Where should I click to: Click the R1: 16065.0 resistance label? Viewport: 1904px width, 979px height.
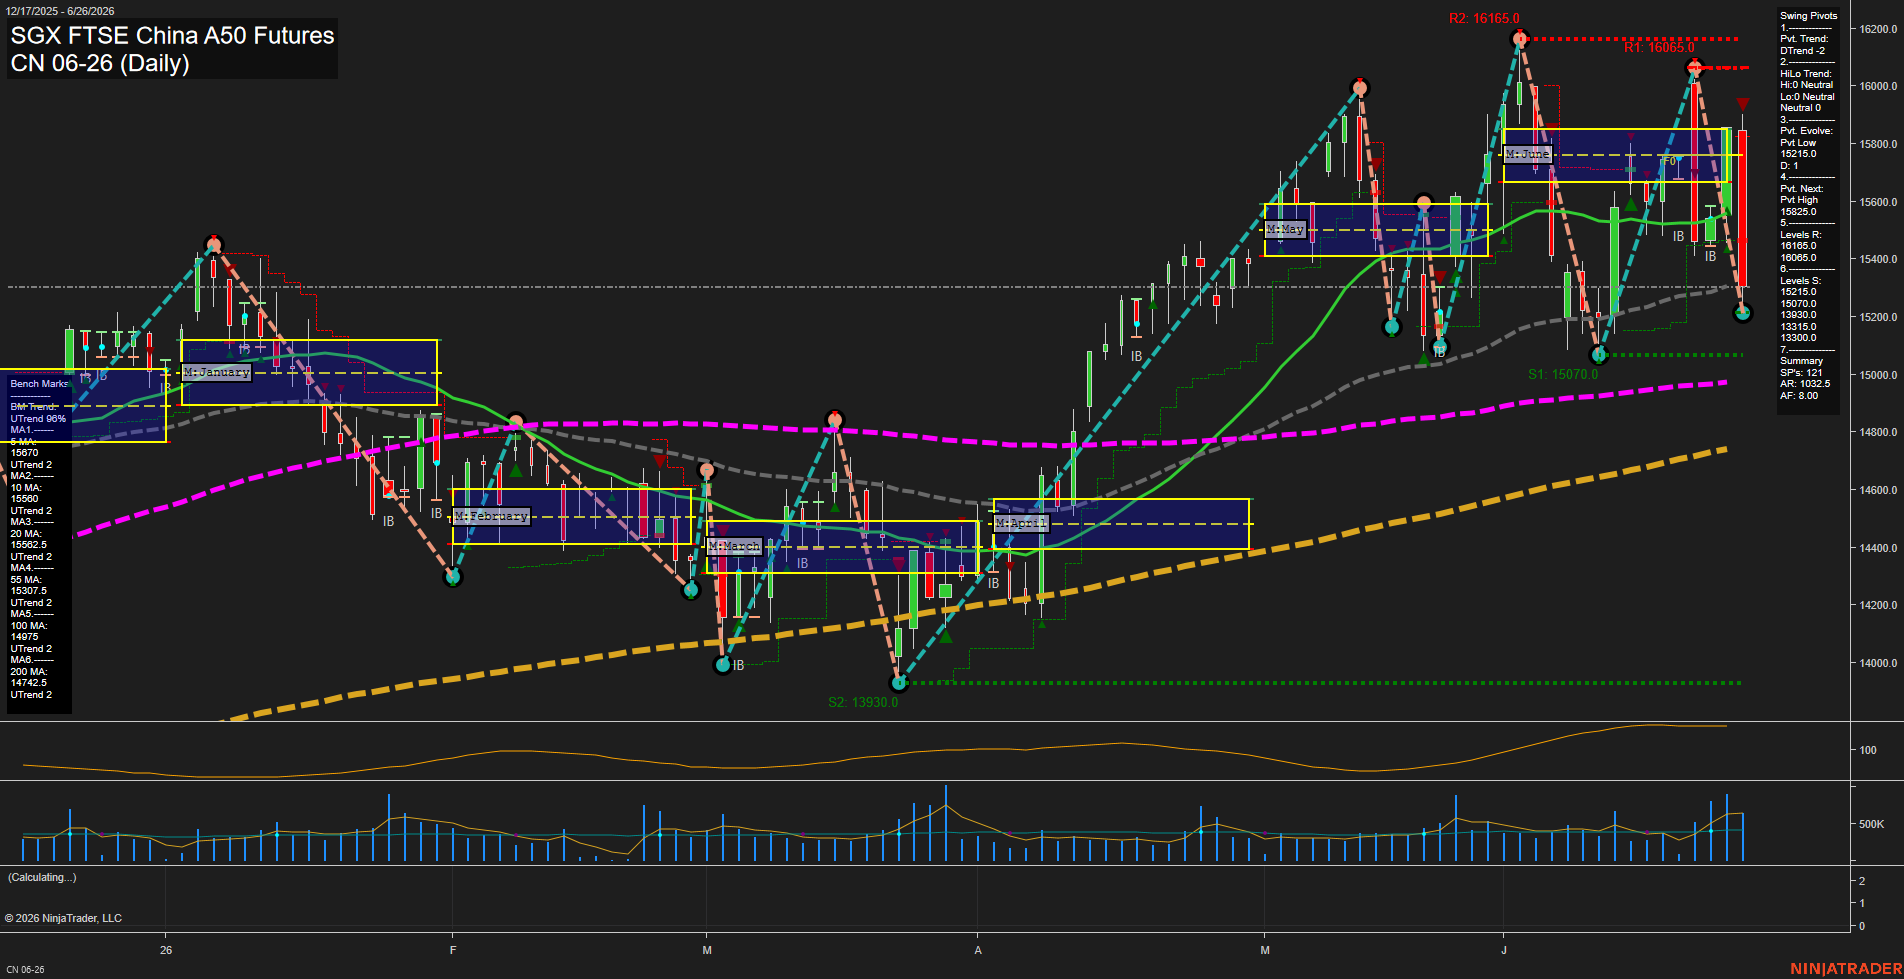1659,47
